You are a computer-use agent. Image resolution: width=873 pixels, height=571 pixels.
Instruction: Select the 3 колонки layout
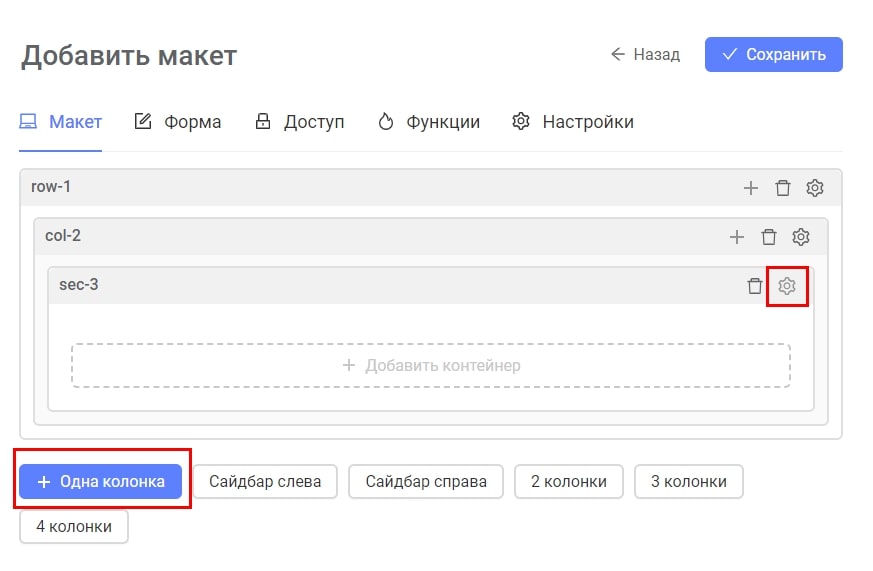689,481
